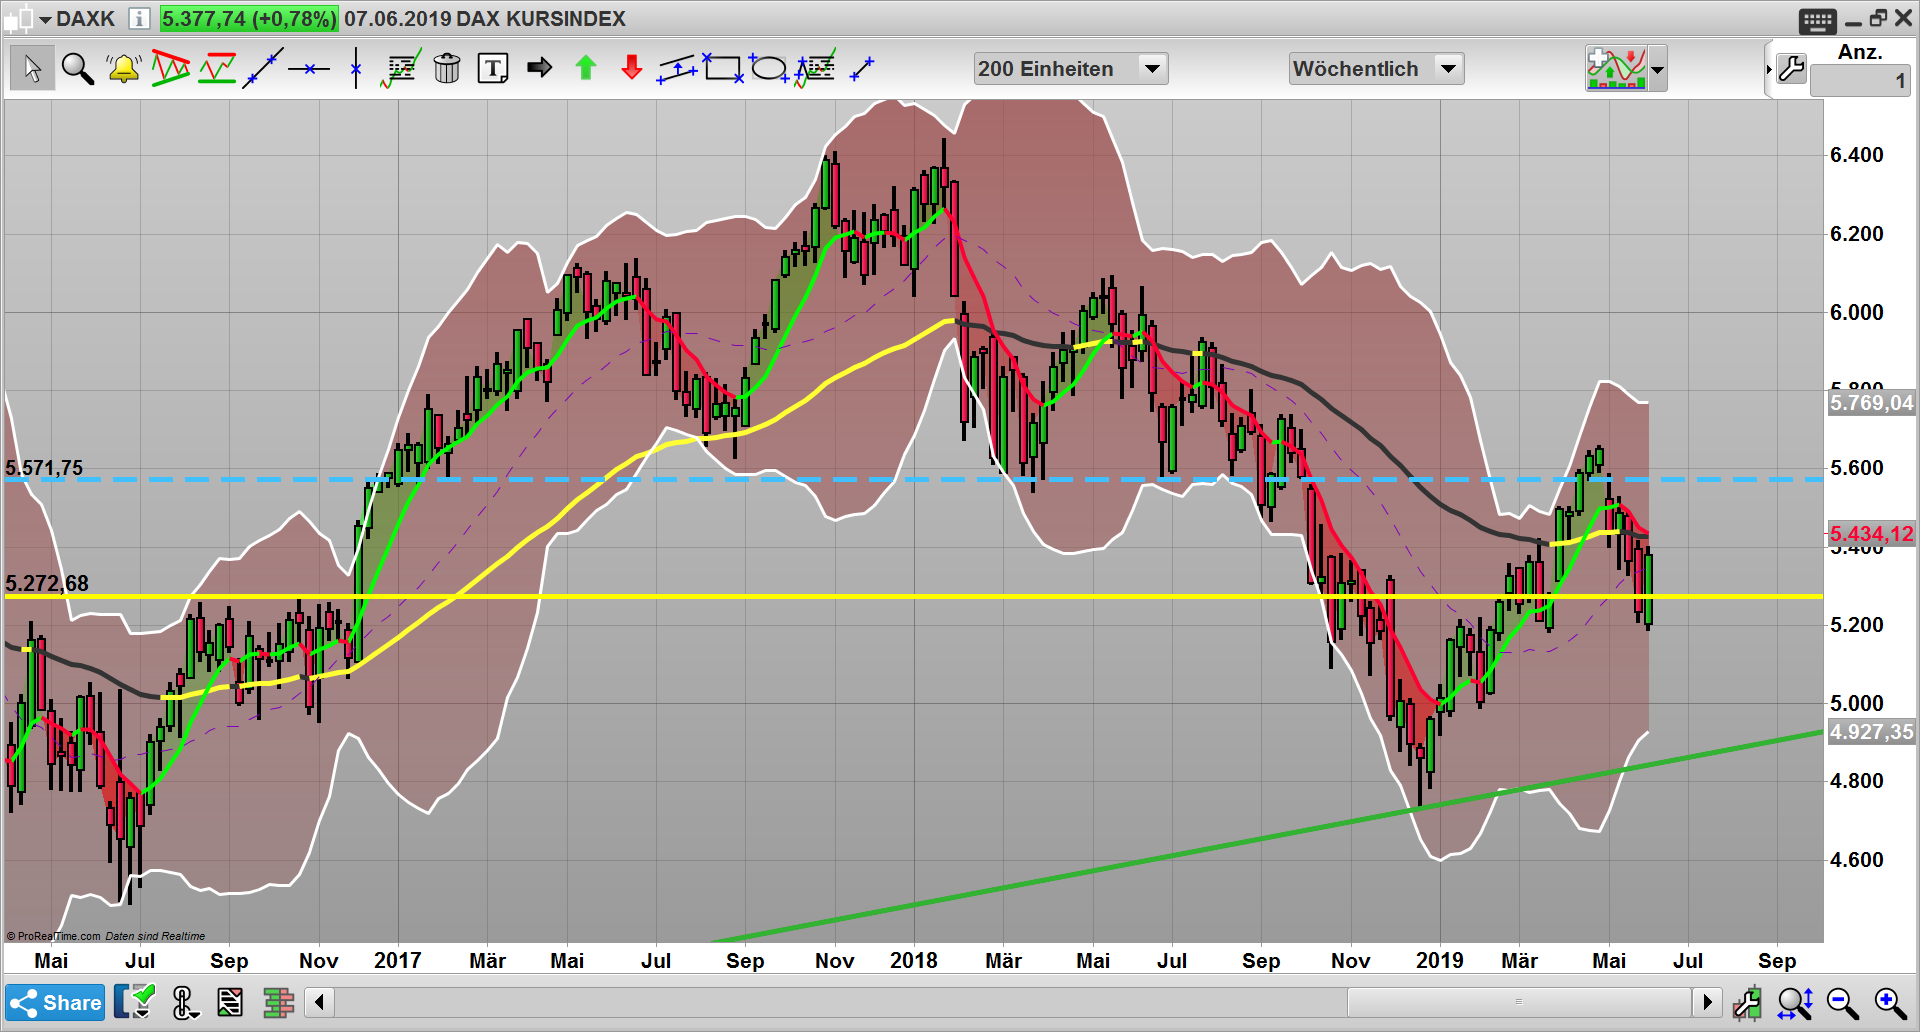The width and height of the screenshot is (1920, 1032).
Task: Click the 2018 label on time axis
Action: pyautogui.click(x=914, y=961)
